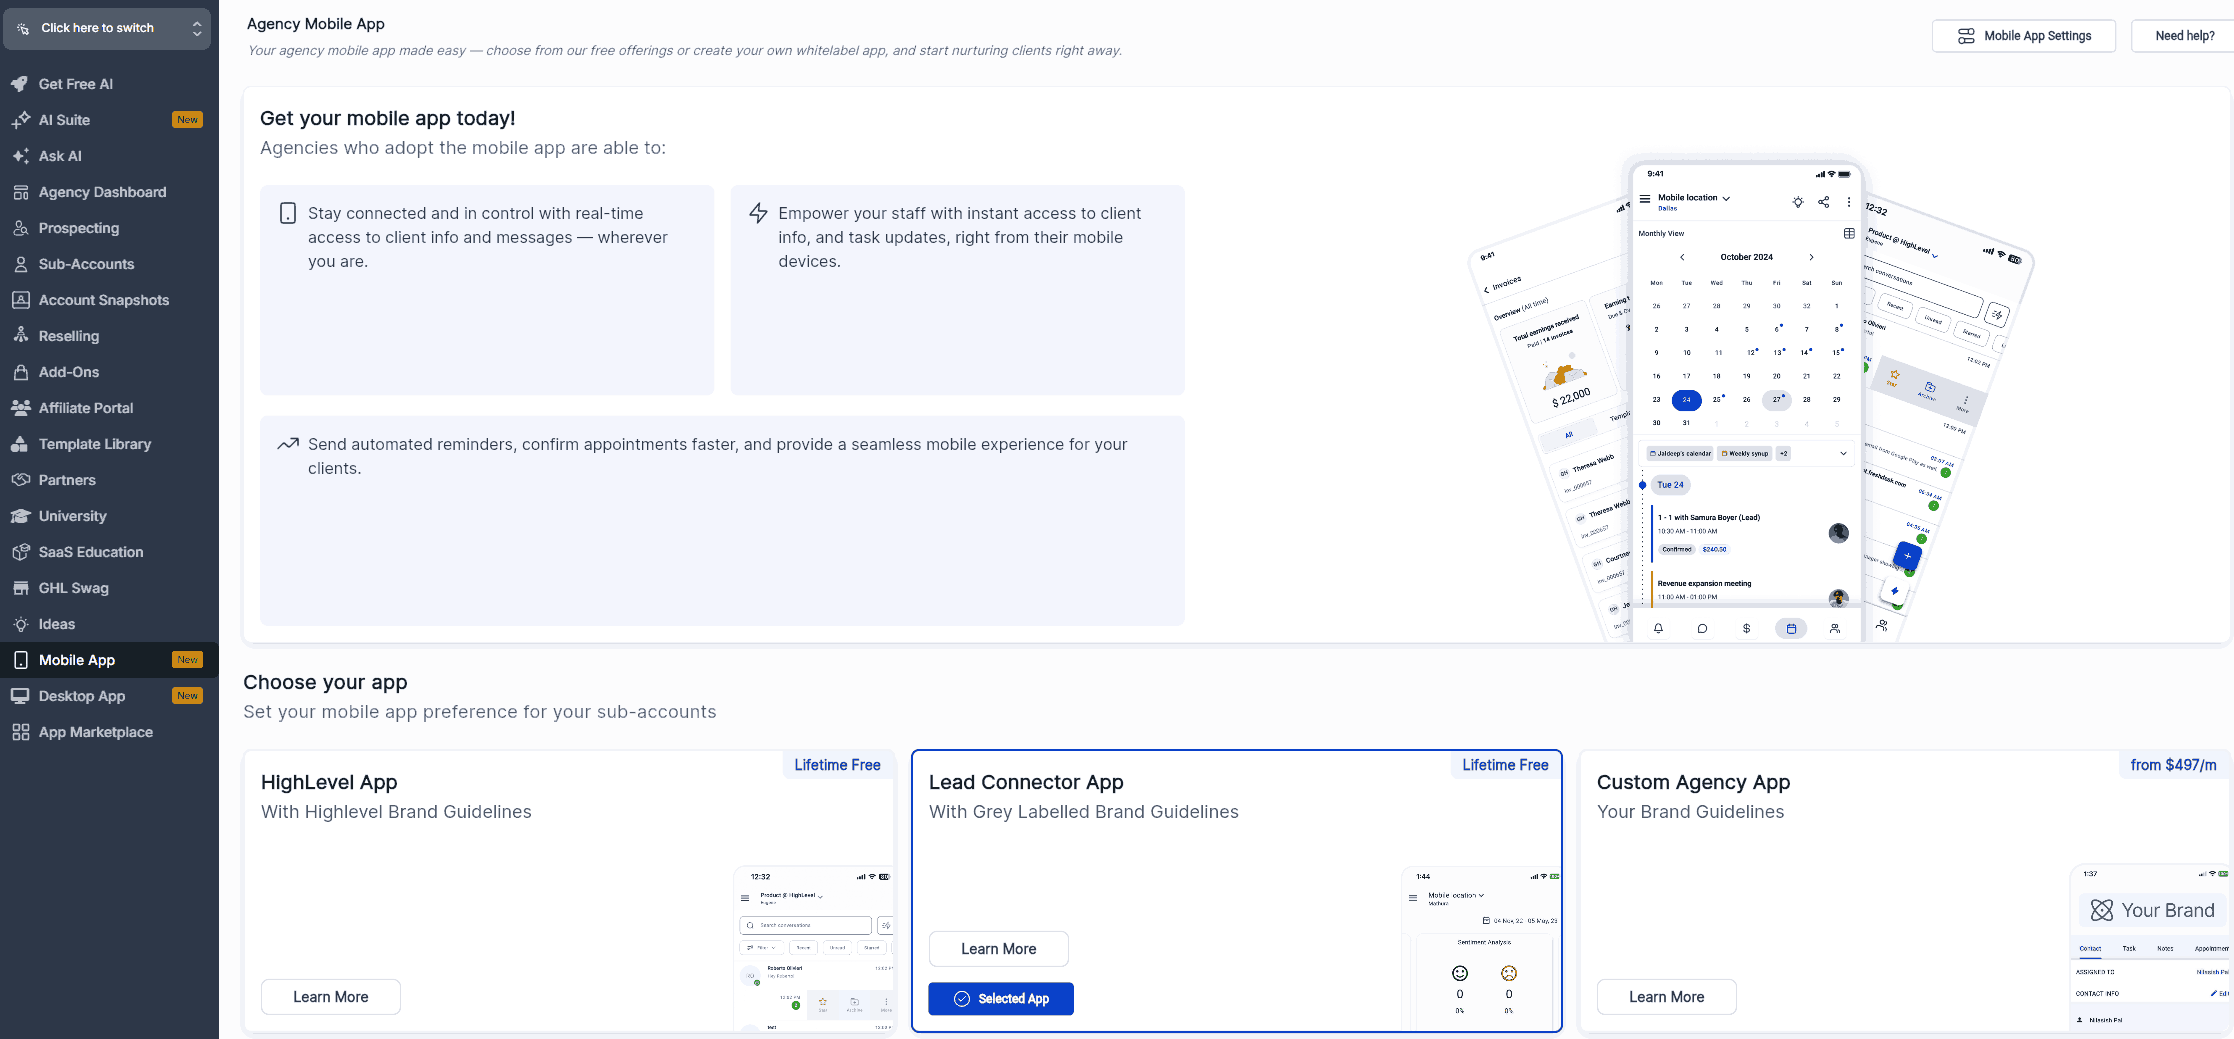Click the University graduation cap icon
Screen dimensions: 2234x1039
(x=20, y=516)
